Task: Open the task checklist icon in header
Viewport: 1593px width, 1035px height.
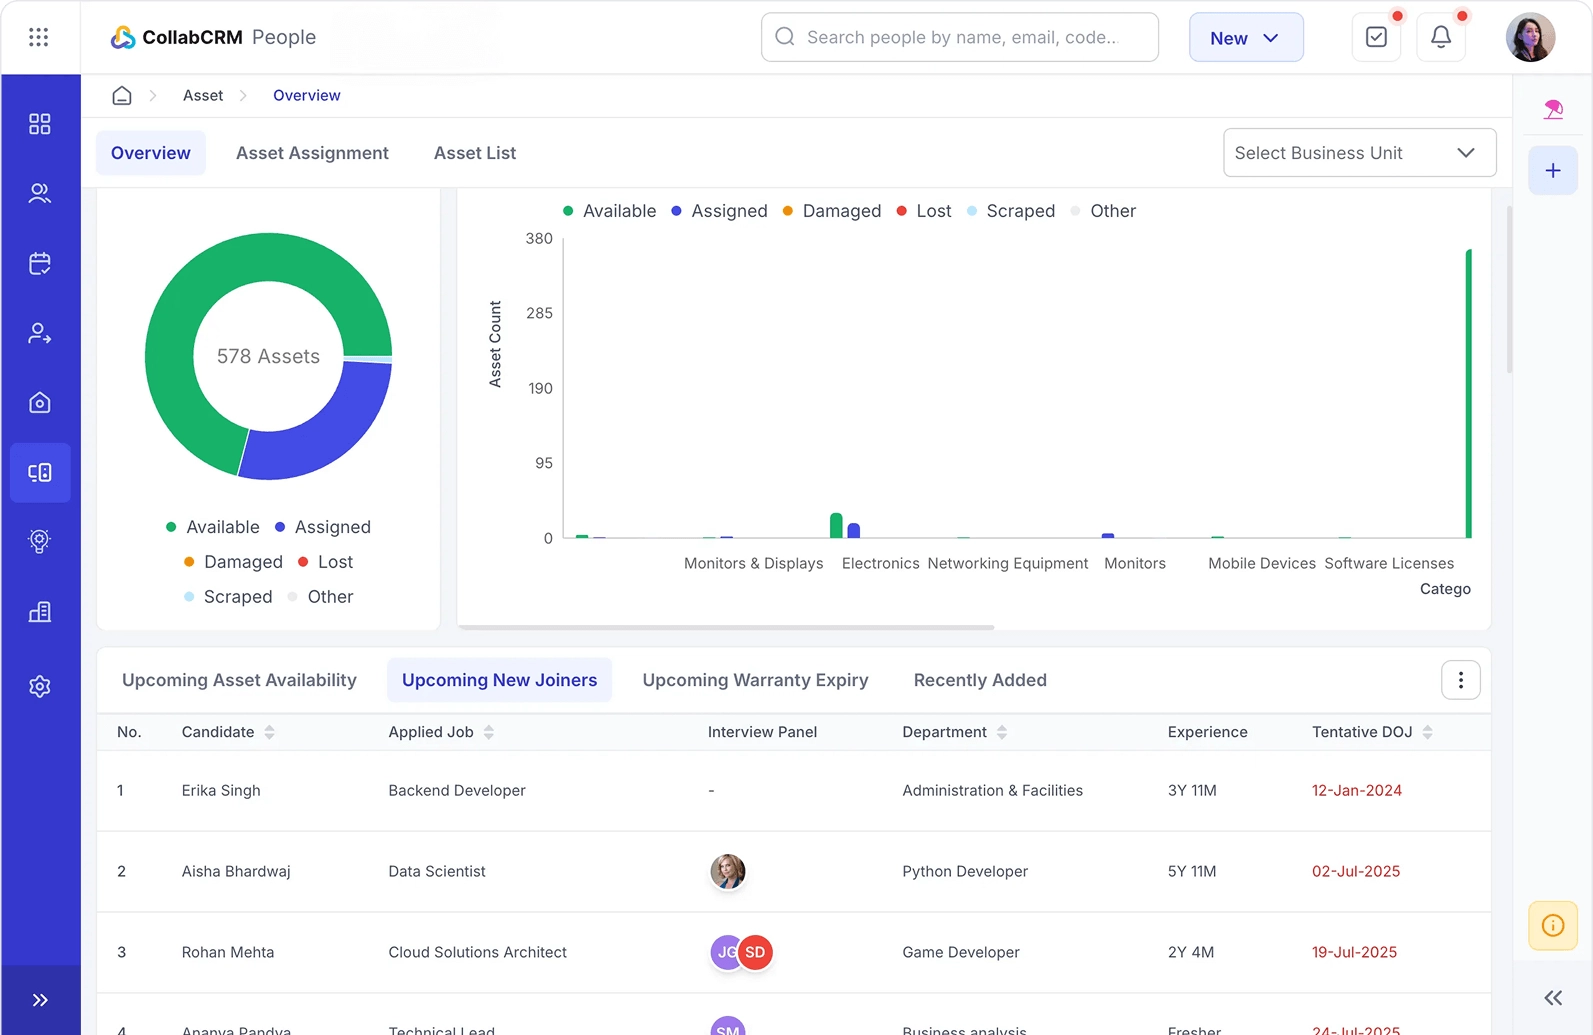Action: click(x=1376, y=37)
